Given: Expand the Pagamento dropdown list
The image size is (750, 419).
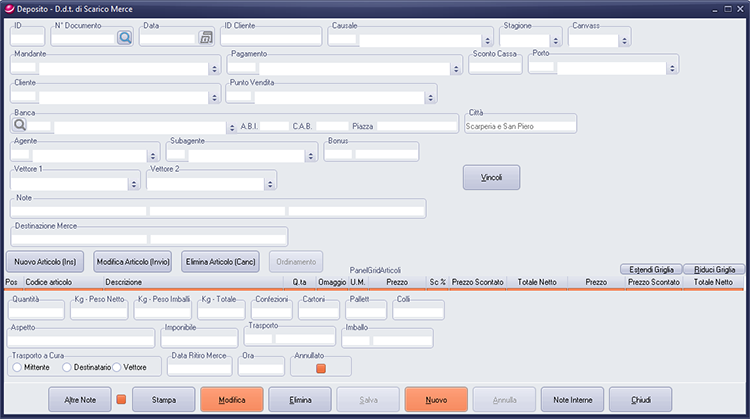Looking at the screenshot, I should tap(455, 68).
